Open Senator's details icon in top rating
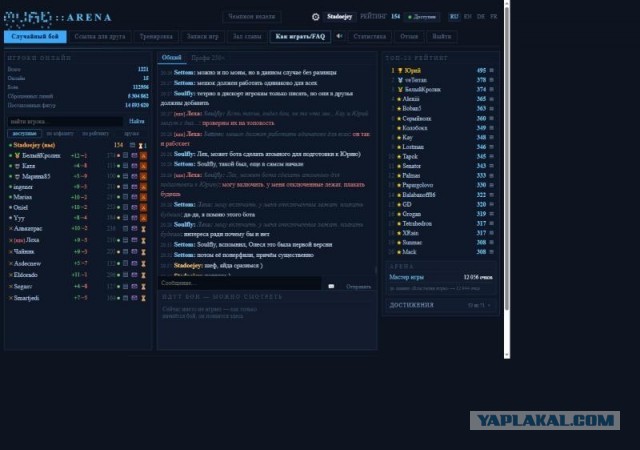The image size is (640, 450). [491, 166]
